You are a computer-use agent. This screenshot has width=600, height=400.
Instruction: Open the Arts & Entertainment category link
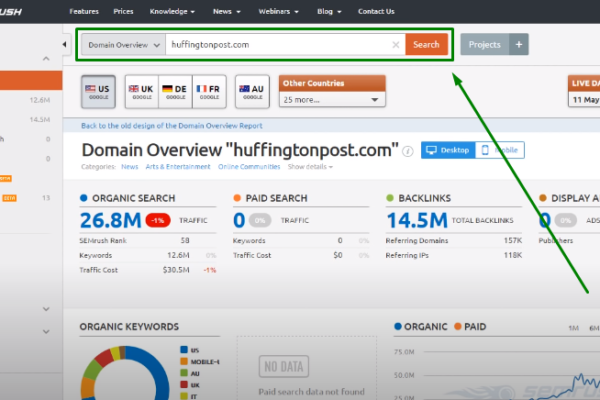pyautogui.click(x=178, y=167)
